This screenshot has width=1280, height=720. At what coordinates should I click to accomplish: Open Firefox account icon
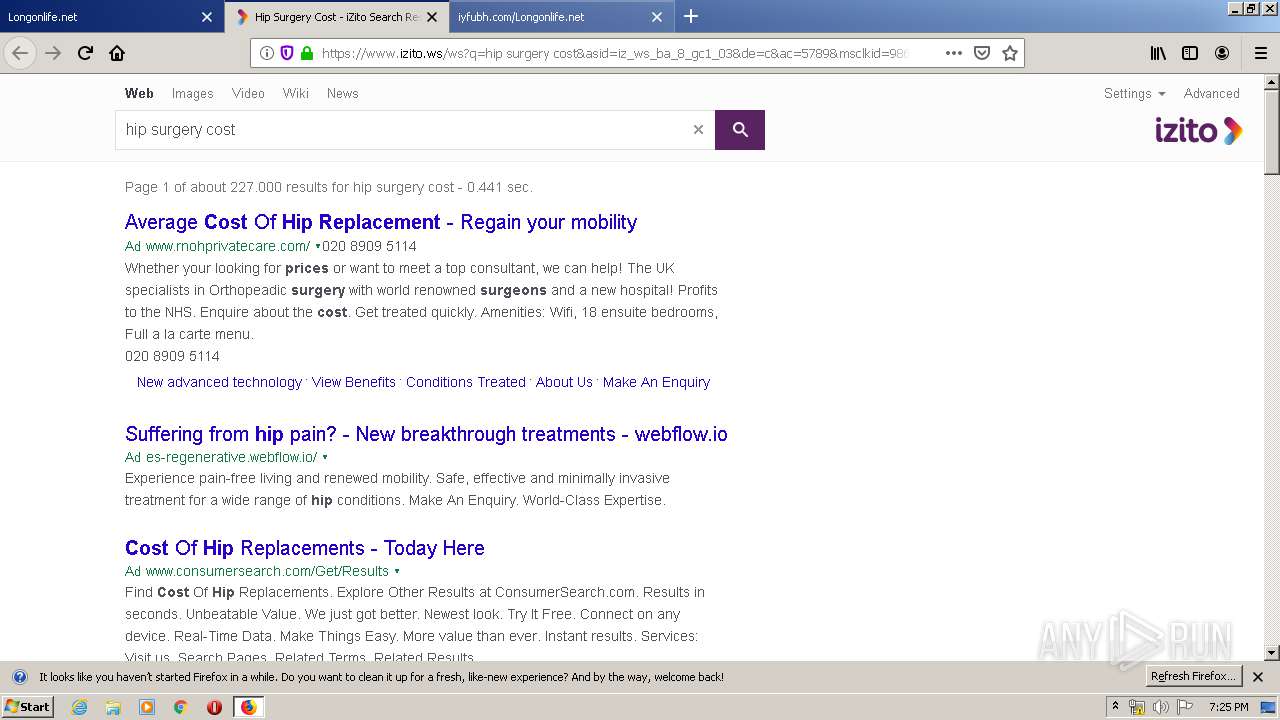[x=1222, y=53]
